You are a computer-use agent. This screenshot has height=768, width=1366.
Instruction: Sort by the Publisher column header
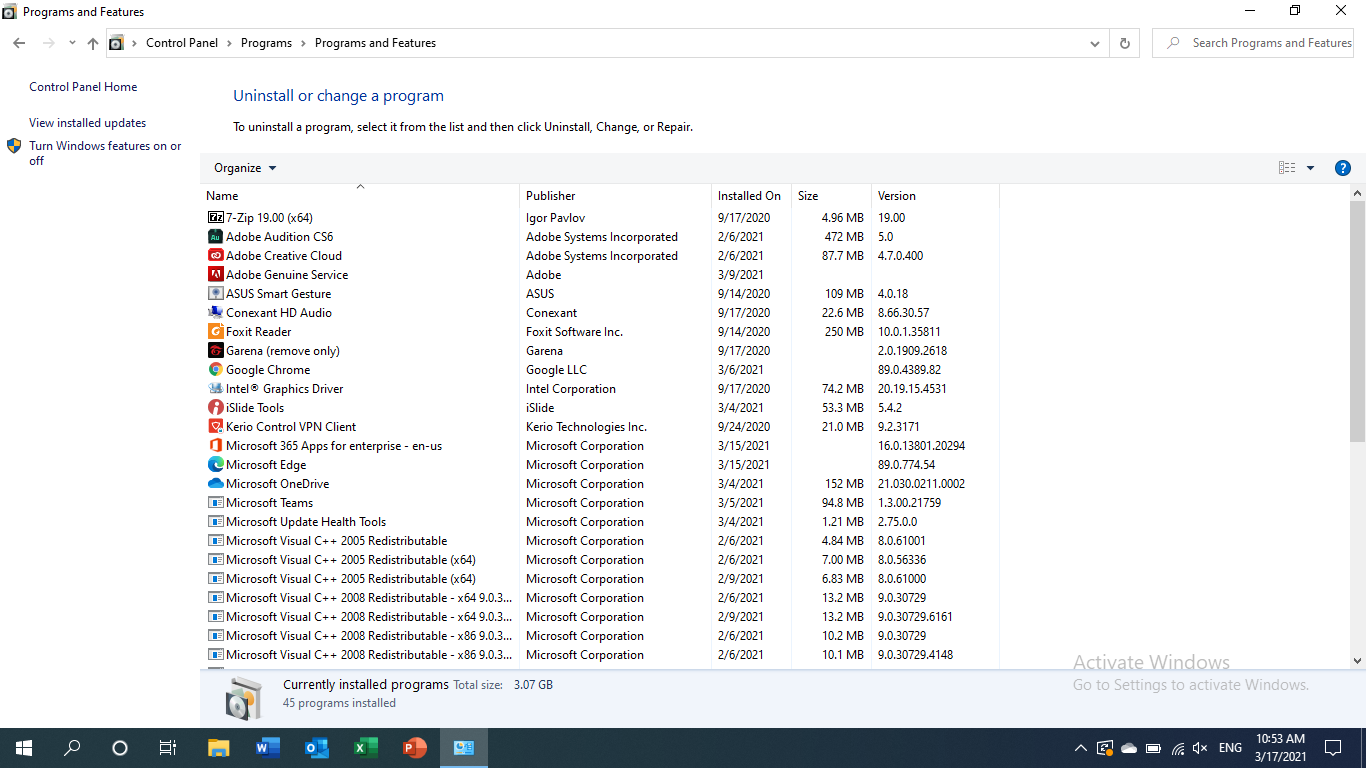coord(615,195)
